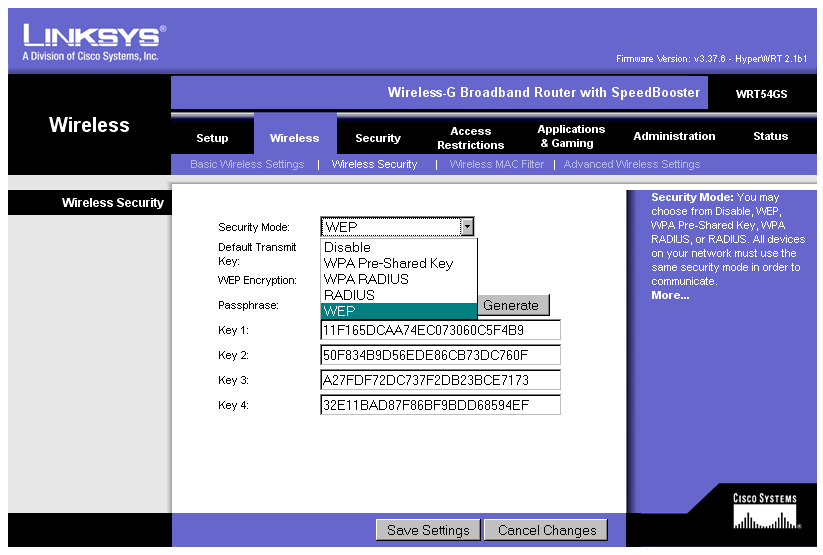Image resolution: width=823 pixels, height=555 pixels.
Task: Click into the Key 2 field
Action: tap(440, 355)
